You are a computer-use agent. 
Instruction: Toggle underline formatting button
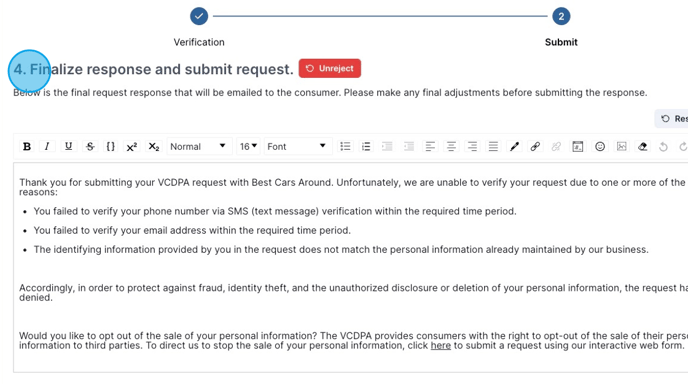68,146
